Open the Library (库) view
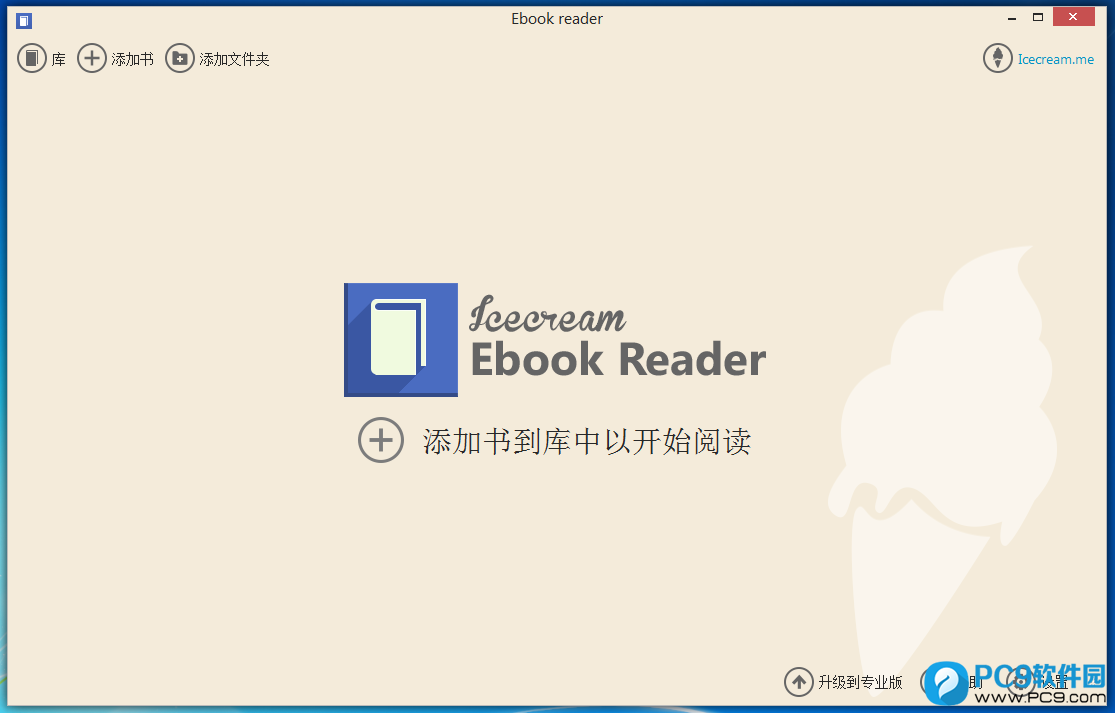Viewport: 1115px width, 713px height. click(41, 58)
